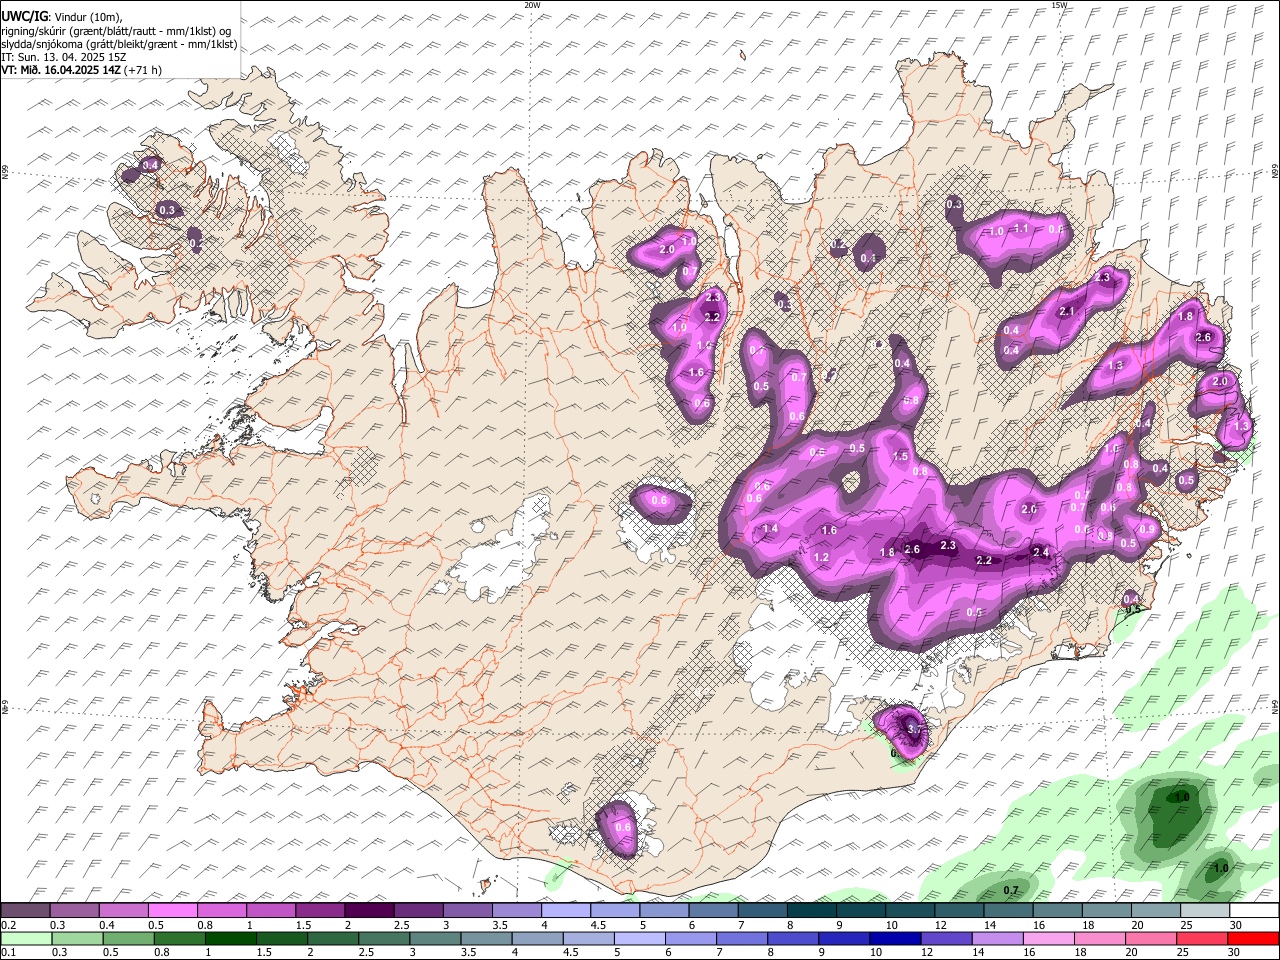The width and height of the screenshot is (1280, 960).
Task: Click the '1.4' snowfall value on the map
Action: pyautogui.click(x=770, y=529)
